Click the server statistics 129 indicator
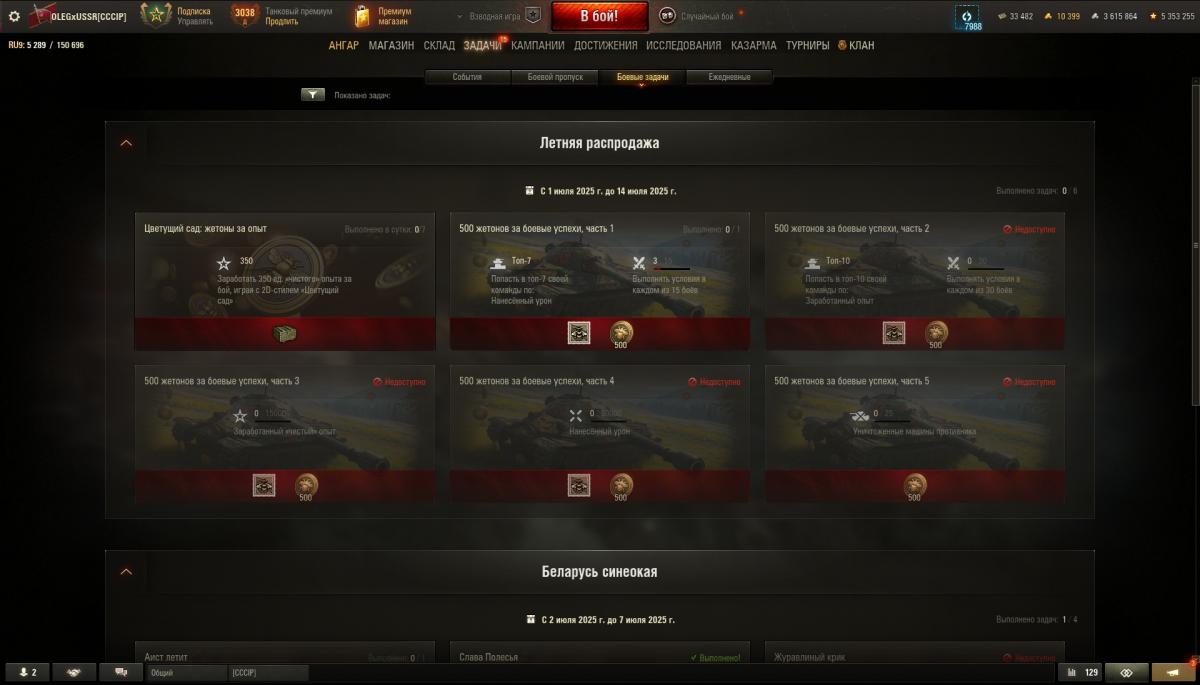Viewport: 1200px width, 685px height. click(1083, 673)
